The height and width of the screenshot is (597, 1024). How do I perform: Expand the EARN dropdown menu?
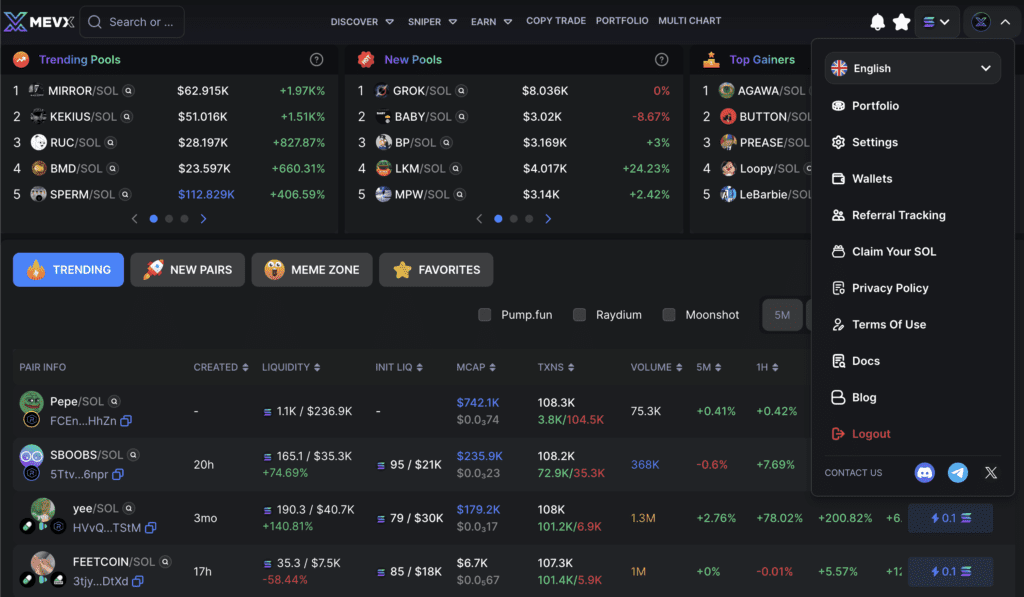[491, 22]
